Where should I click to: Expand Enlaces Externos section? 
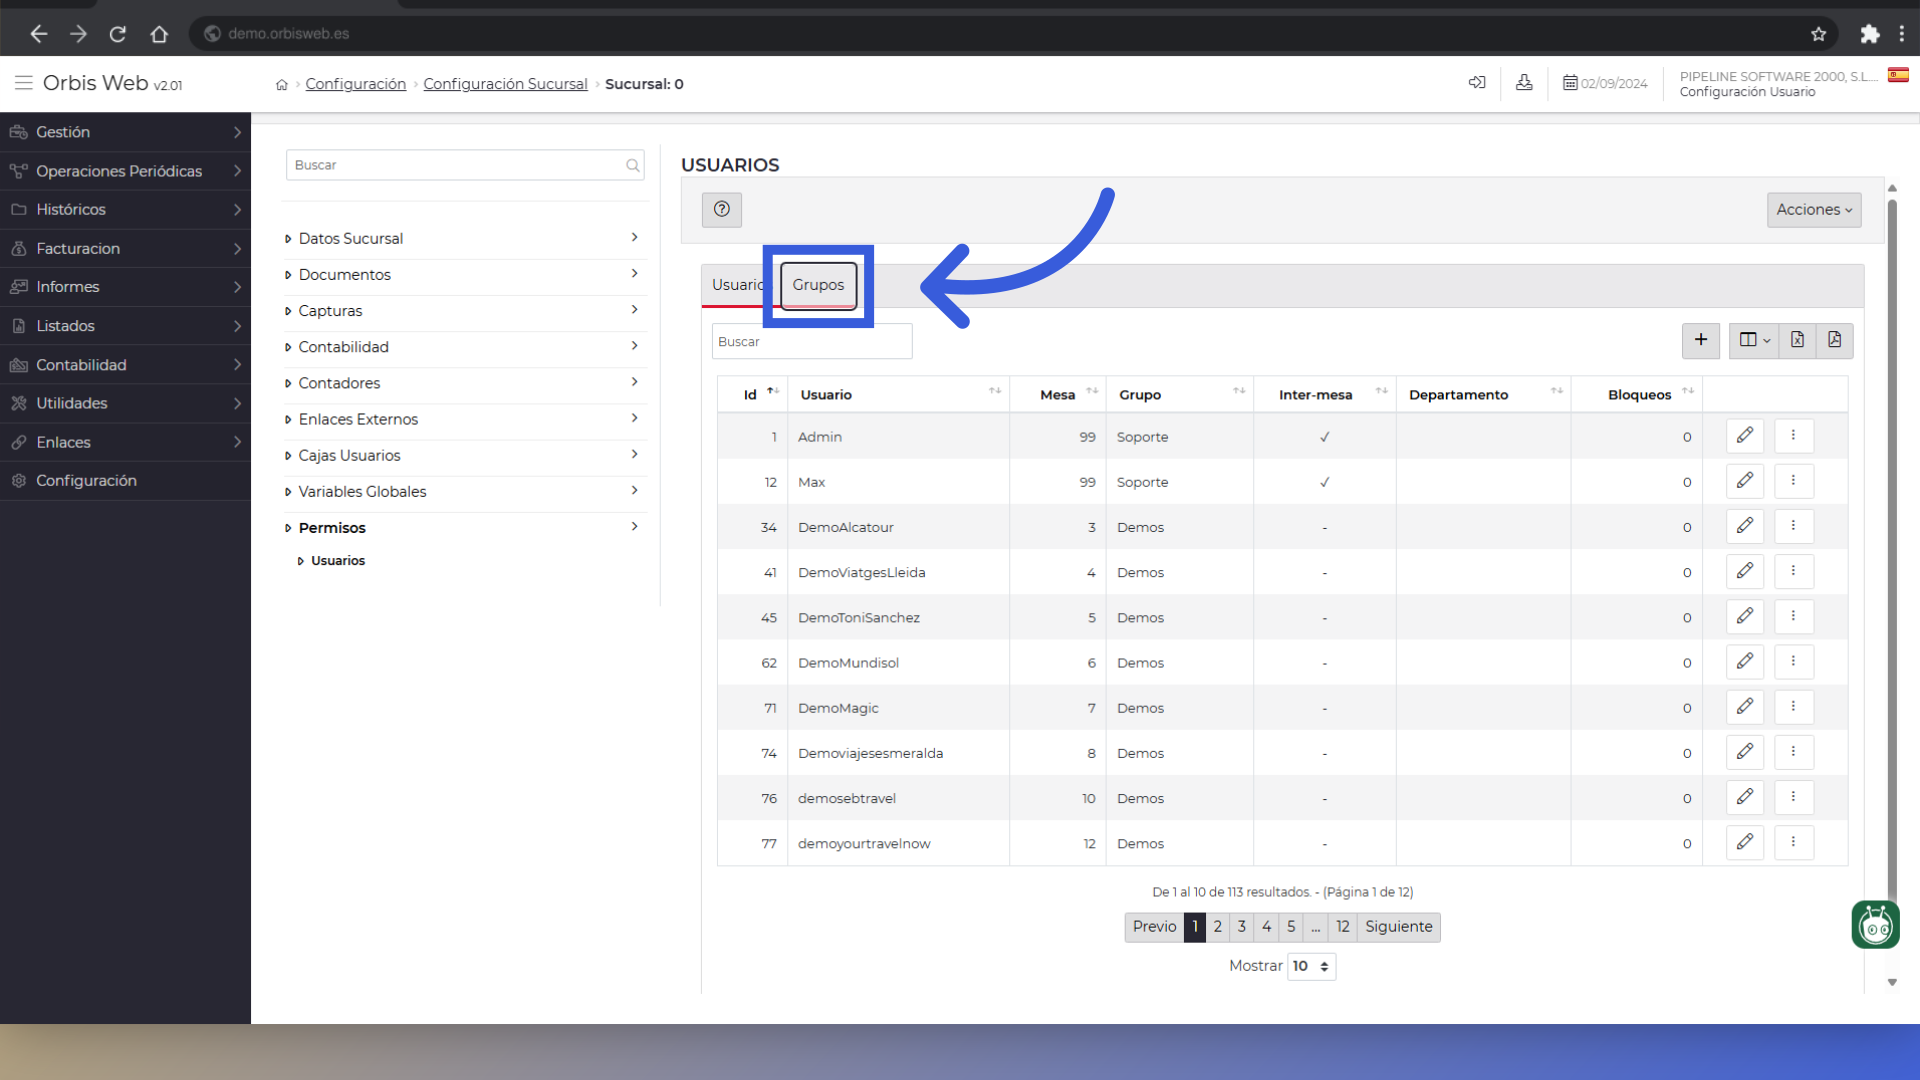point(463,419)
